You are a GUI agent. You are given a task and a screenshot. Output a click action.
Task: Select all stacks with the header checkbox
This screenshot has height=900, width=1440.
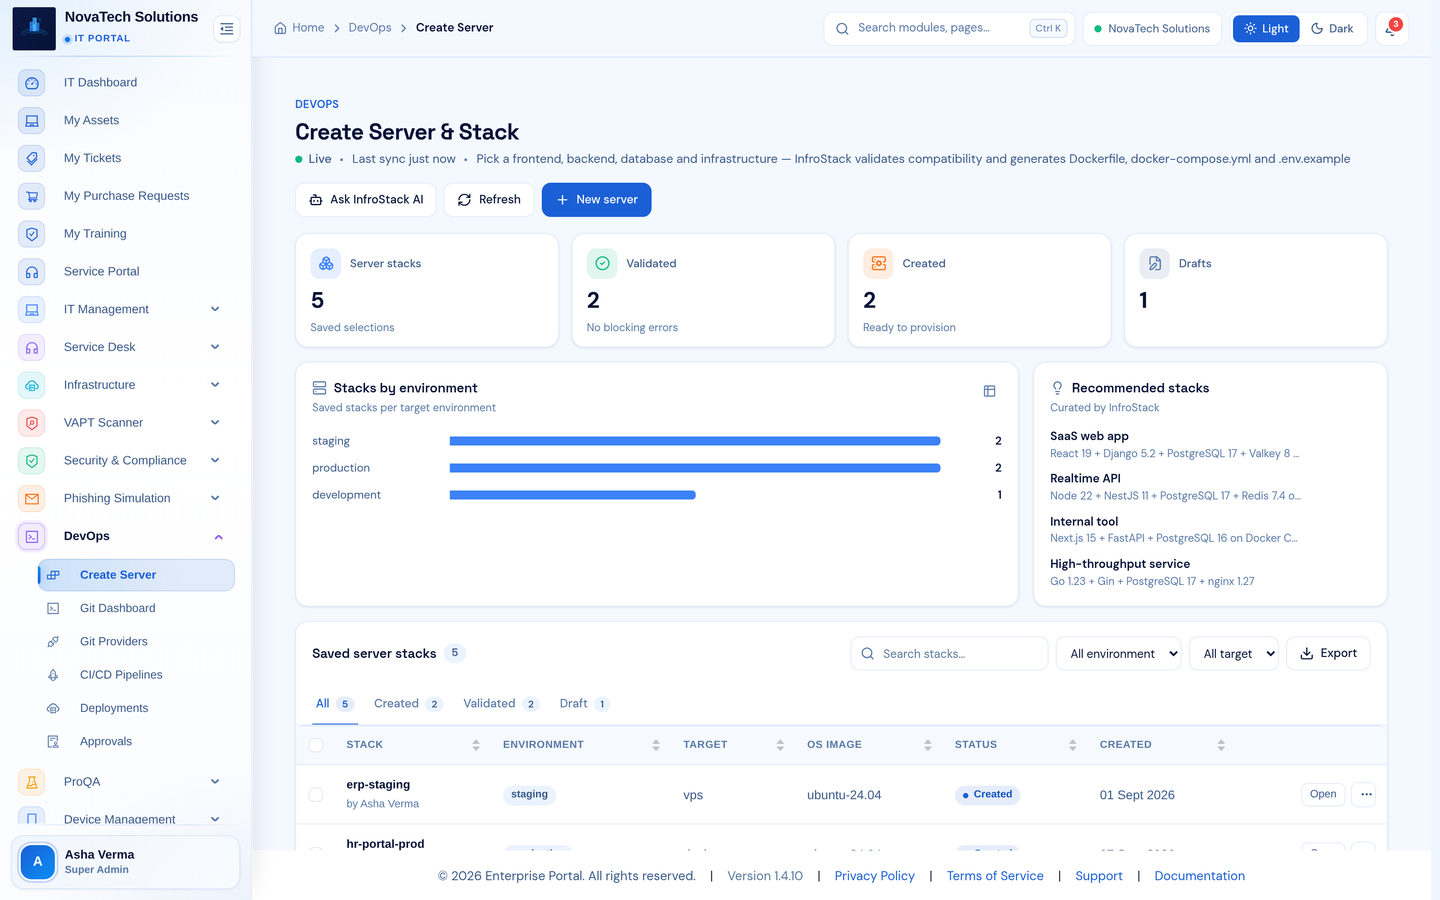click(316, 745)
